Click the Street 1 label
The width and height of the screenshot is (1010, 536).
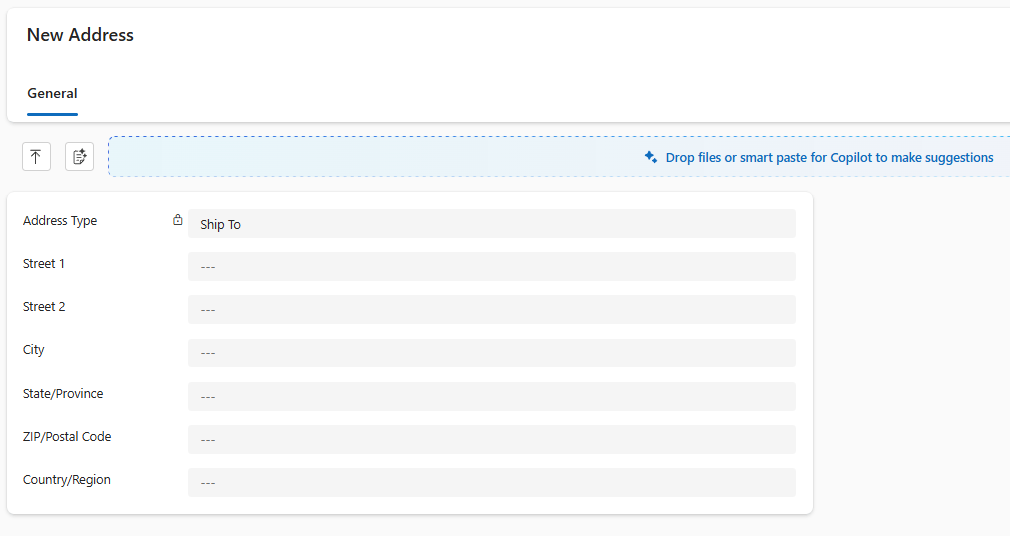44,264
